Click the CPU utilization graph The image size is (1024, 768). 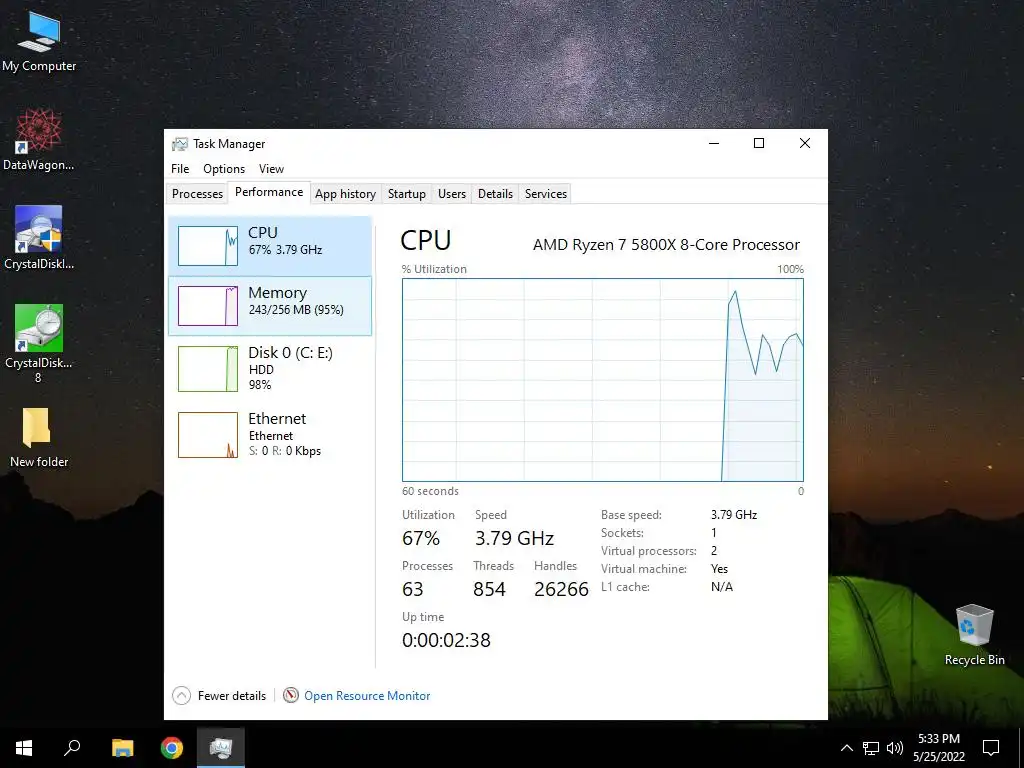click(603, 380)
